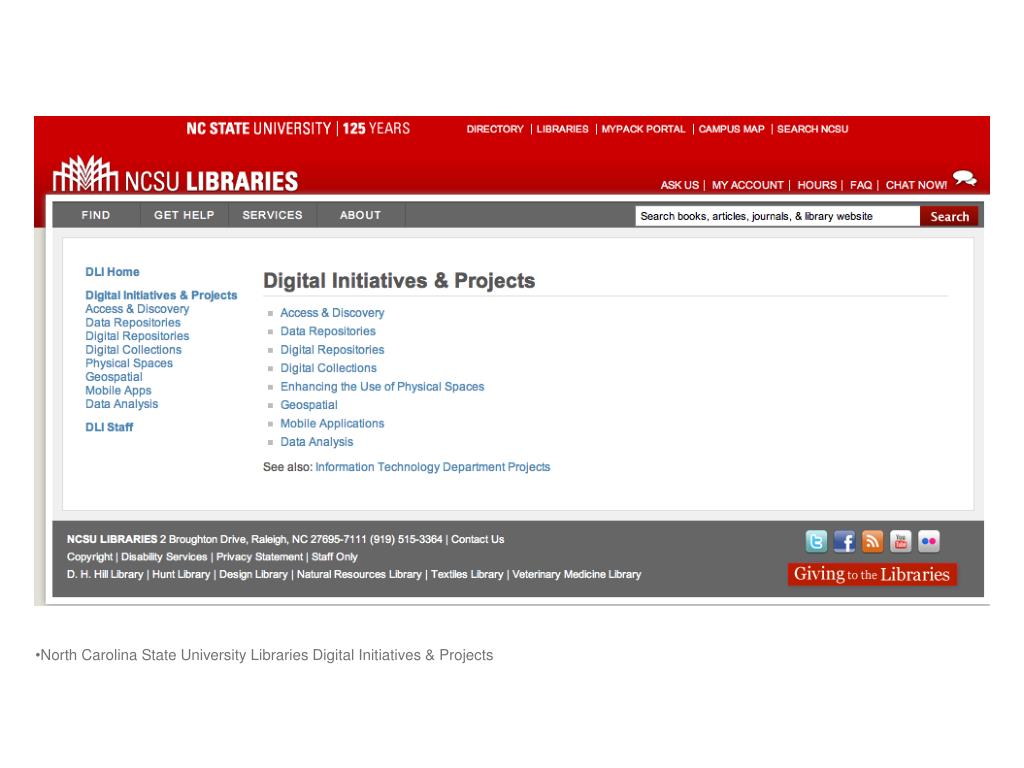View library HOURS
Viewport: 1024px width, 768px height.
817,185
